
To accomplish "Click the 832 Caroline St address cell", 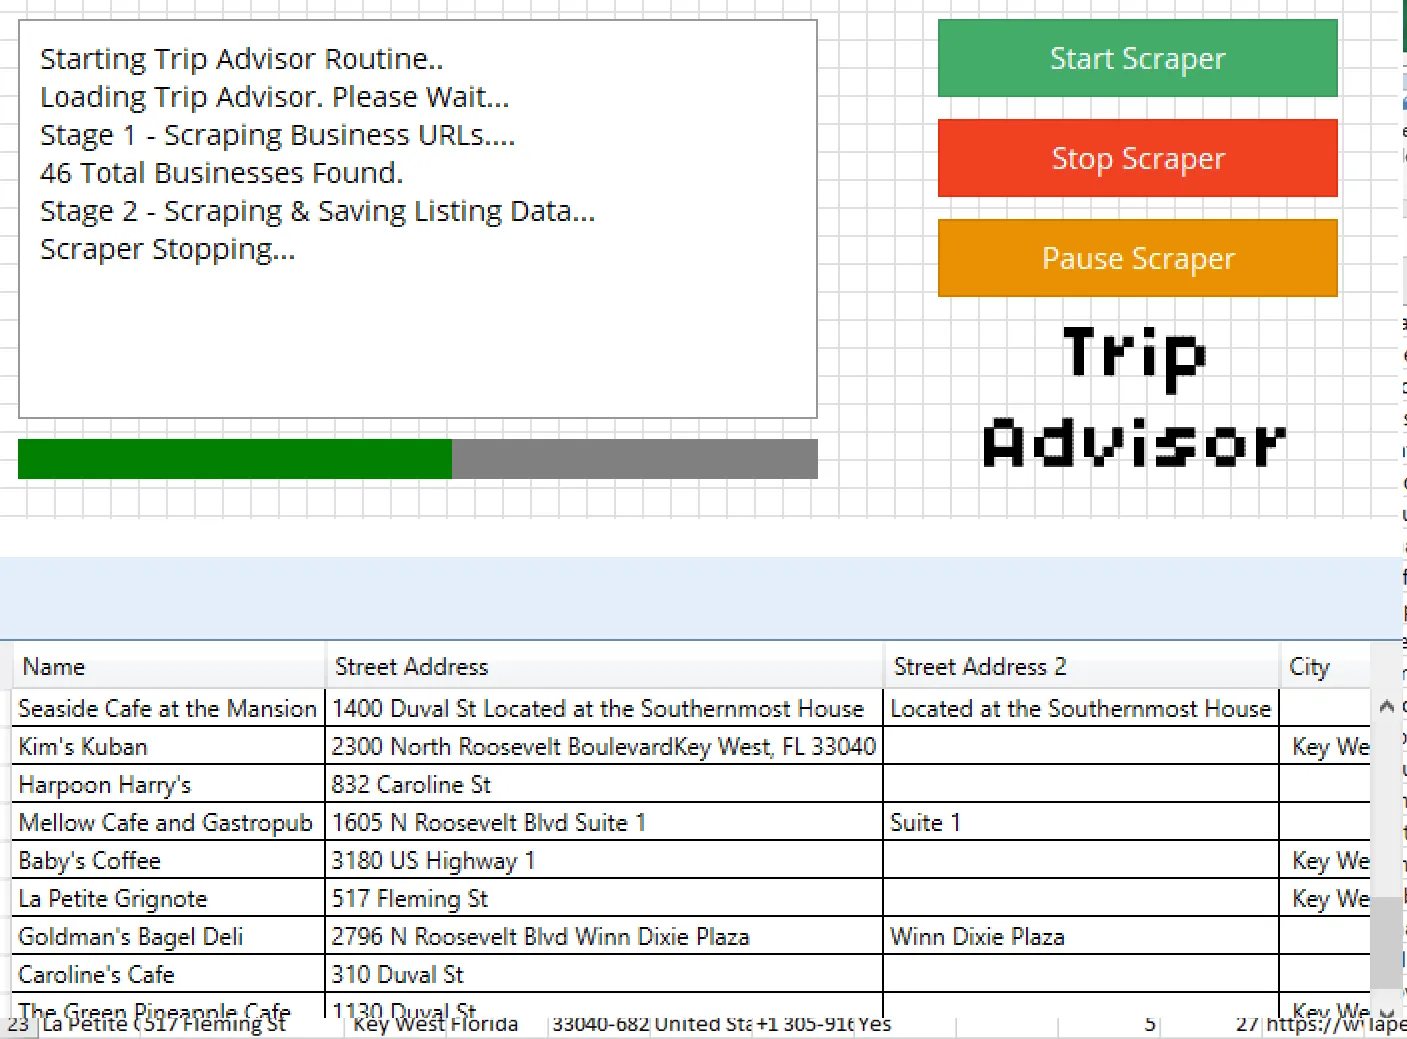I will 604,784.
